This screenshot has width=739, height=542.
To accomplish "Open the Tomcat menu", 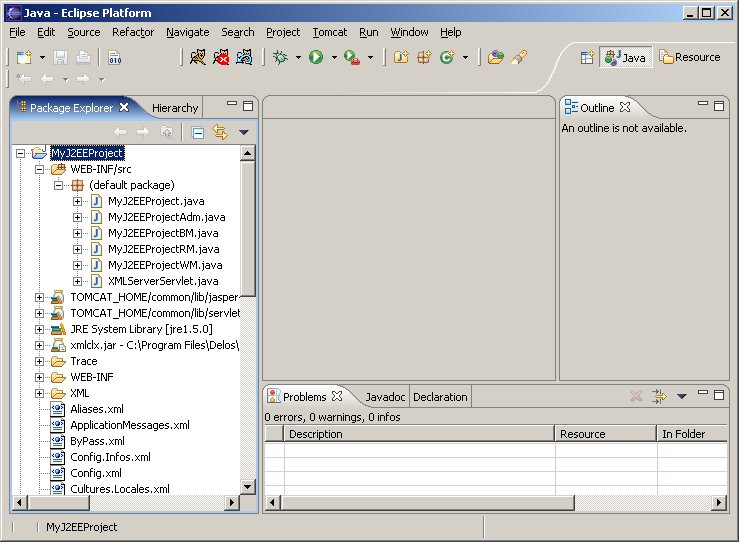I will (329, 32).
